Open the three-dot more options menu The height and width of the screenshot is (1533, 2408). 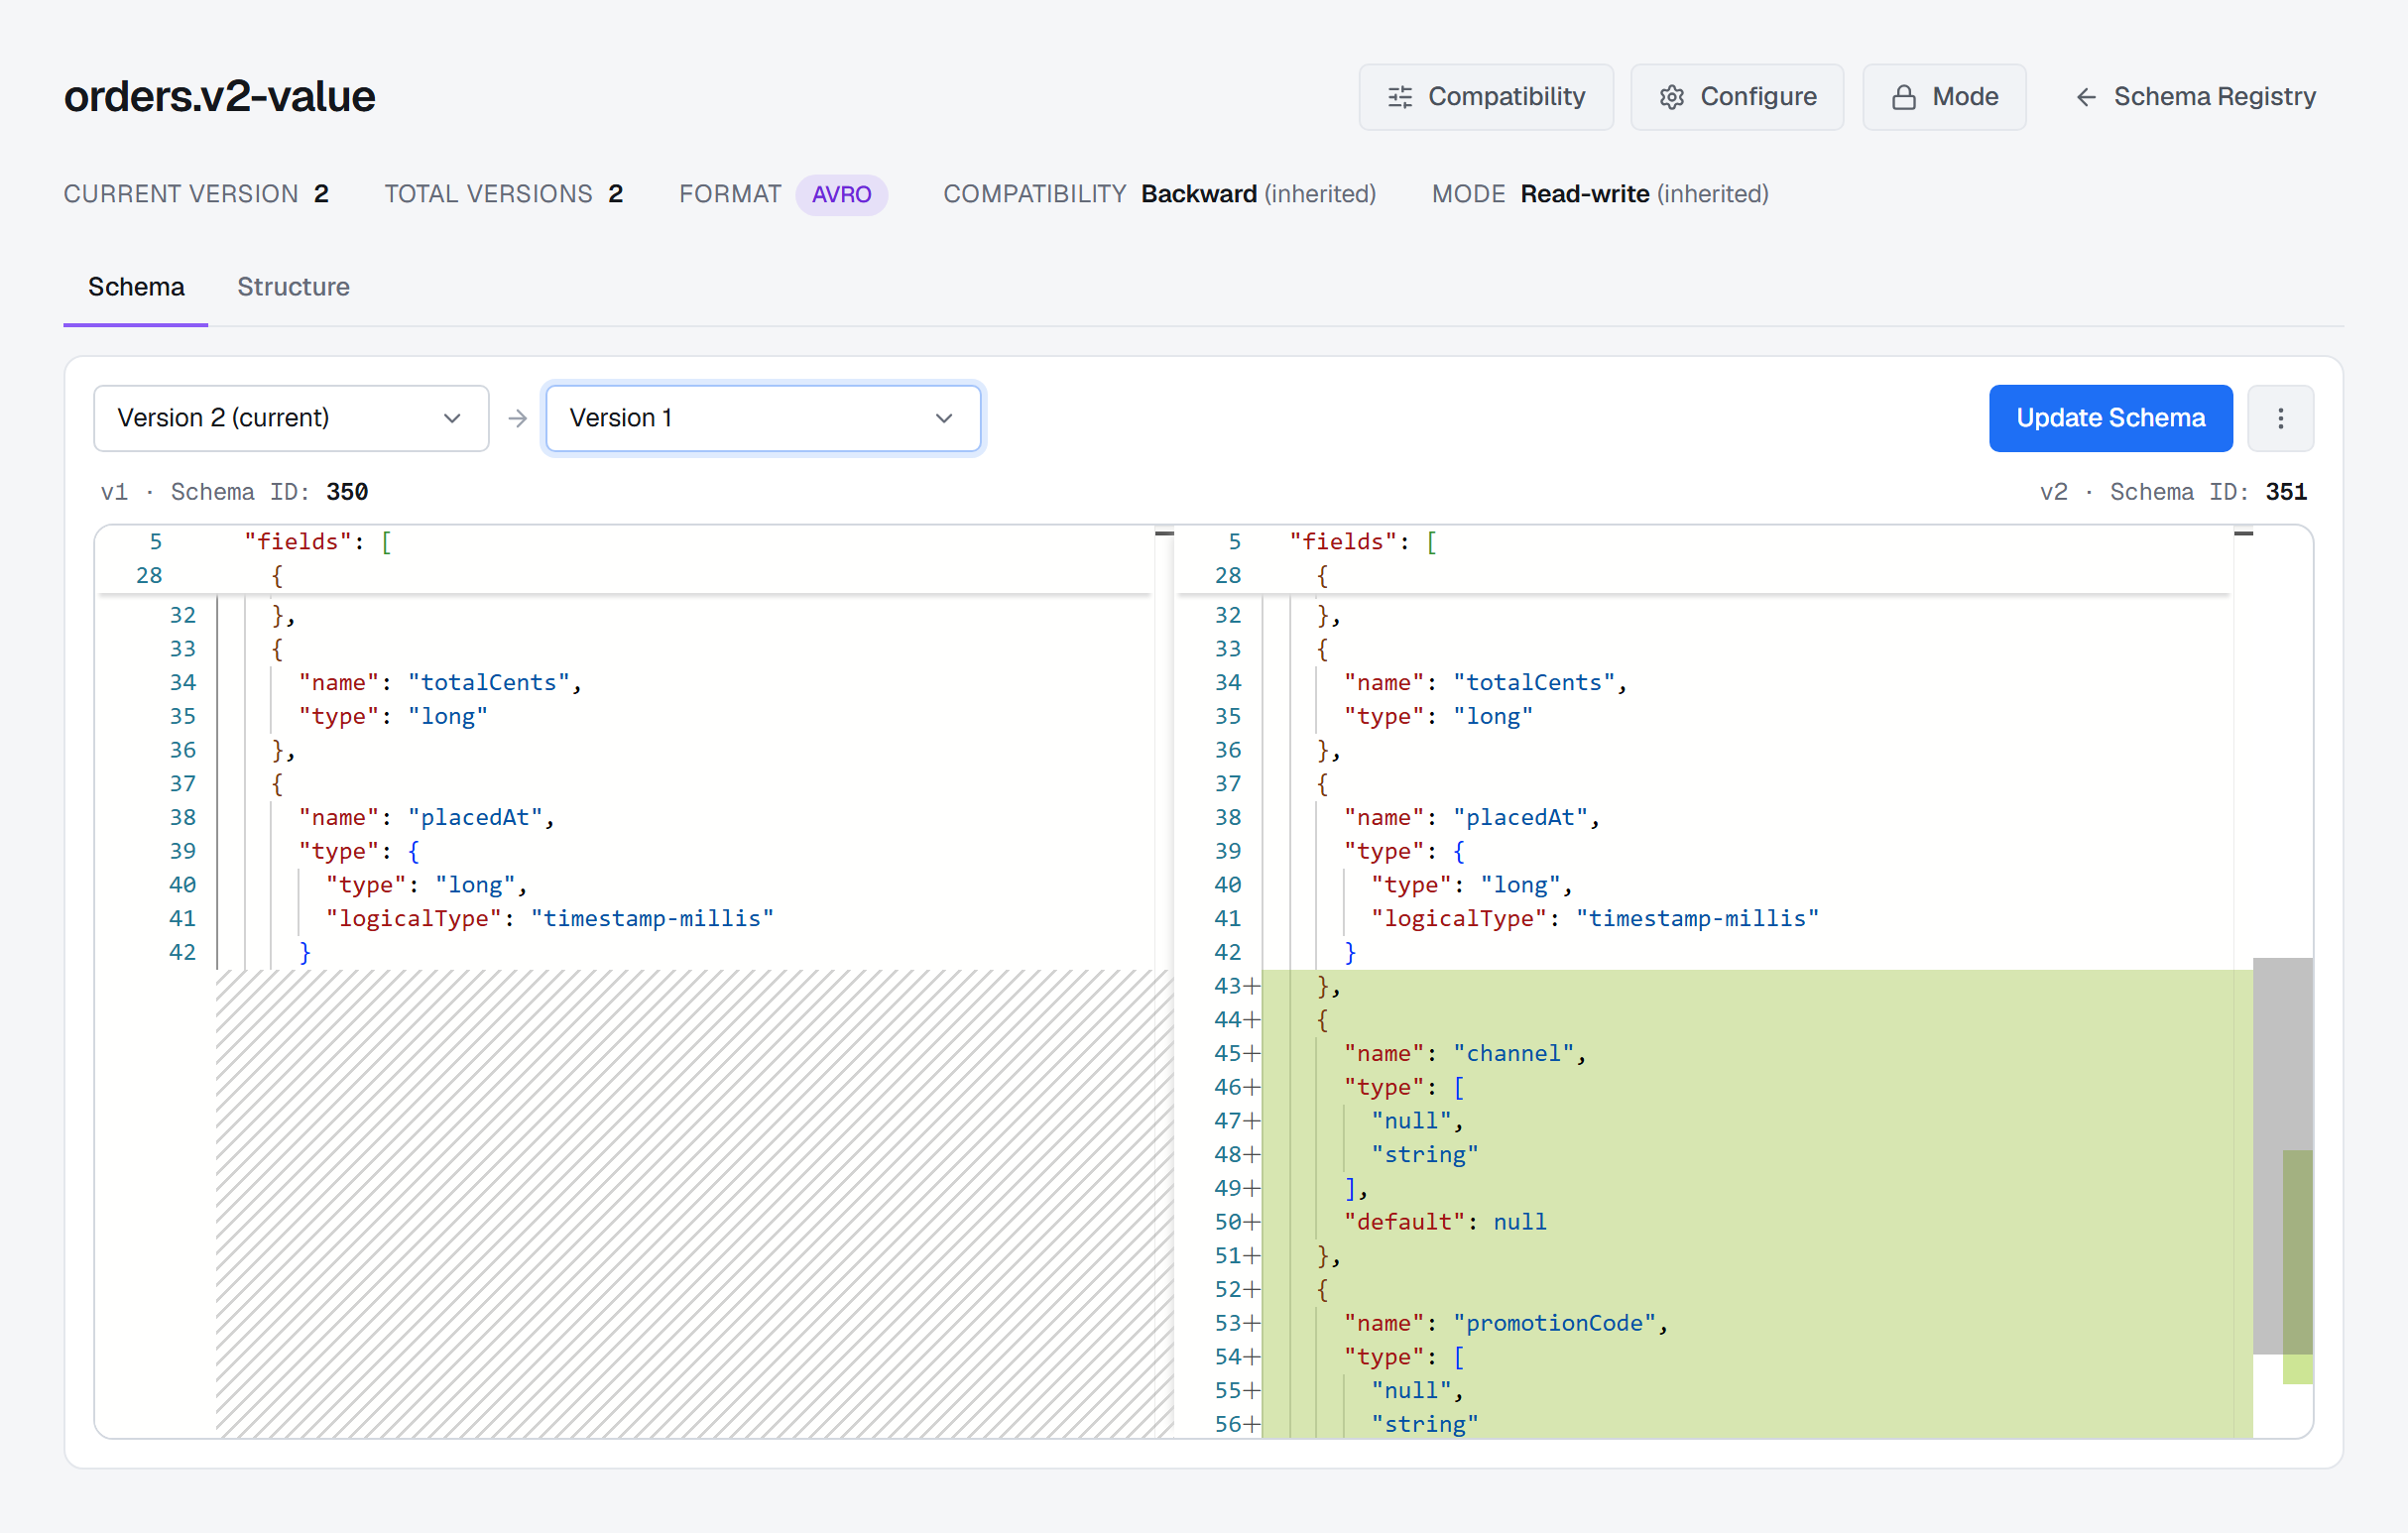click(x=2280, y=418)
